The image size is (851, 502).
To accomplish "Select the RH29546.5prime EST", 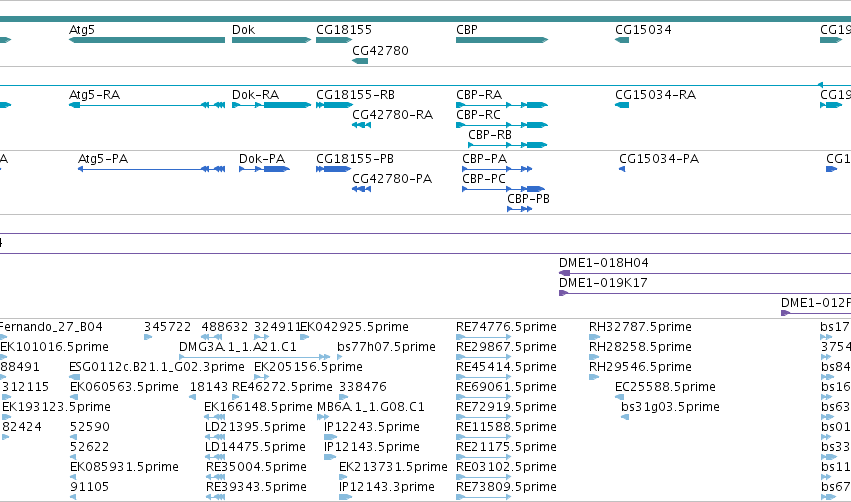I will 594,377.
